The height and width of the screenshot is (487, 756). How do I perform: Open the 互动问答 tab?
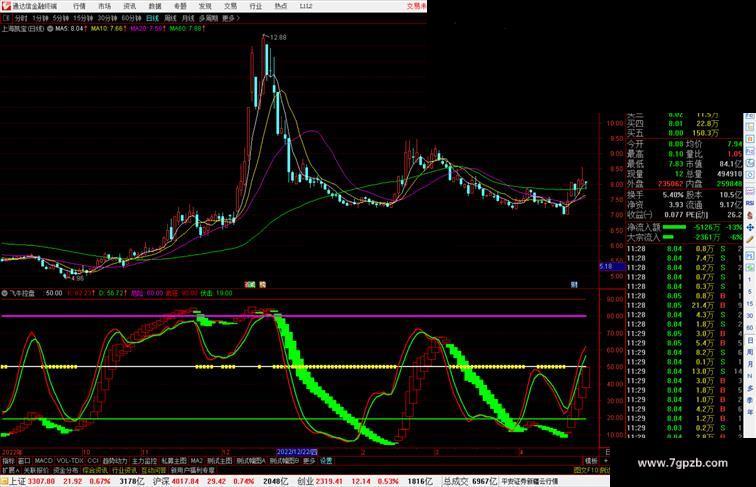tap(154, 470)
